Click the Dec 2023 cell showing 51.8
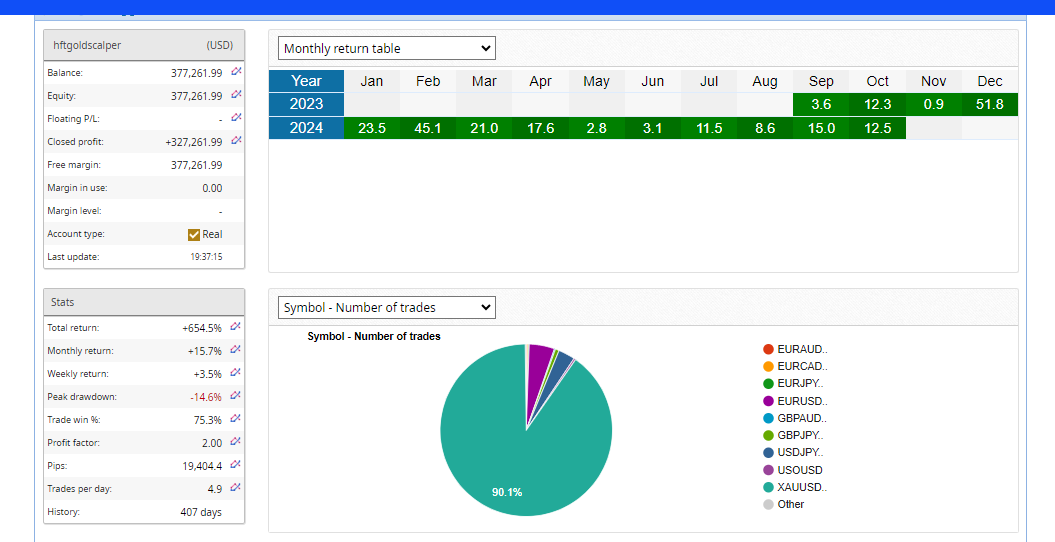Image resolution: width=1055 pixels, height=542 pixels. (989, 104)
